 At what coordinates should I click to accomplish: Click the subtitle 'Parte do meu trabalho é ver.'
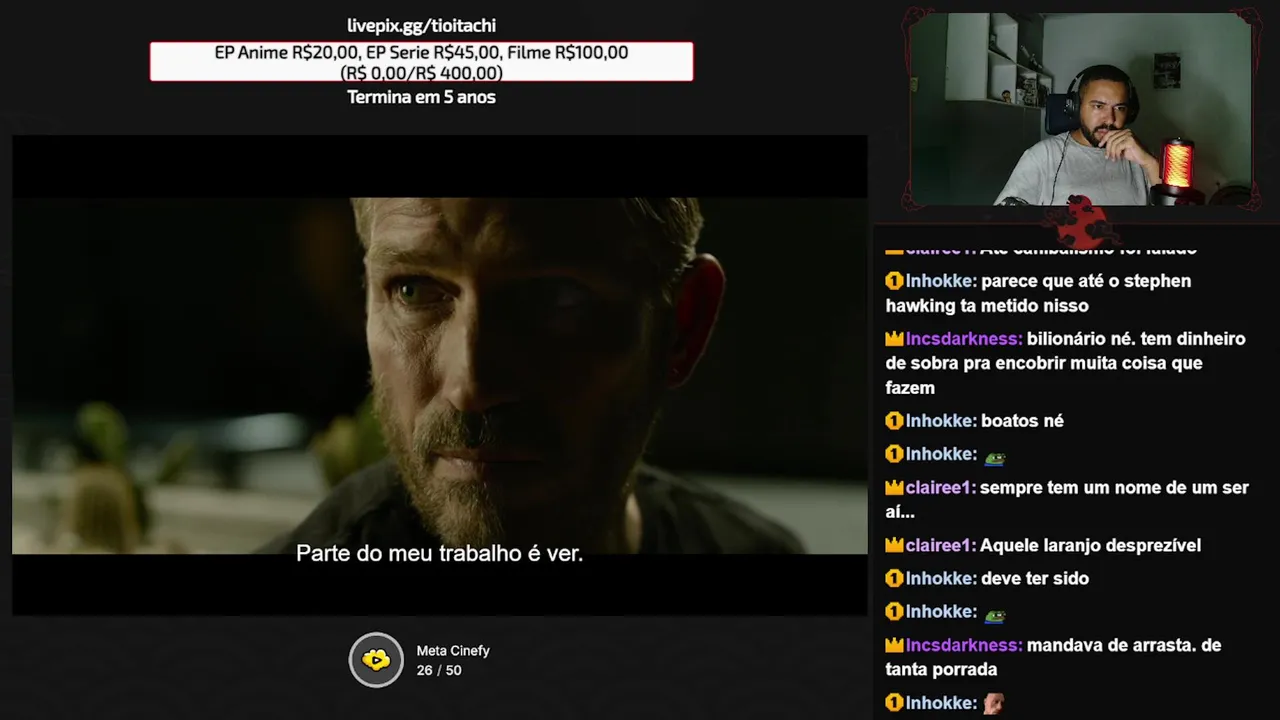point(439,553)
